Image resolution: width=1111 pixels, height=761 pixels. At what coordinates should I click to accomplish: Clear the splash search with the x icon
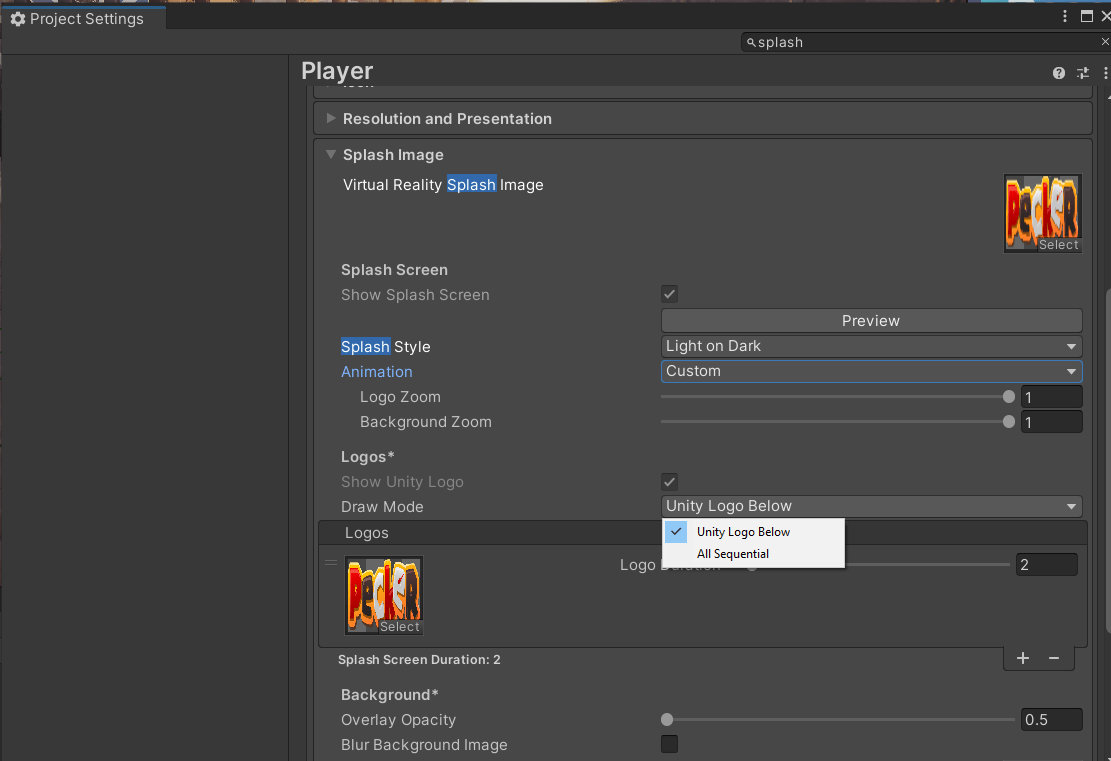click(x=1104, y=42)
